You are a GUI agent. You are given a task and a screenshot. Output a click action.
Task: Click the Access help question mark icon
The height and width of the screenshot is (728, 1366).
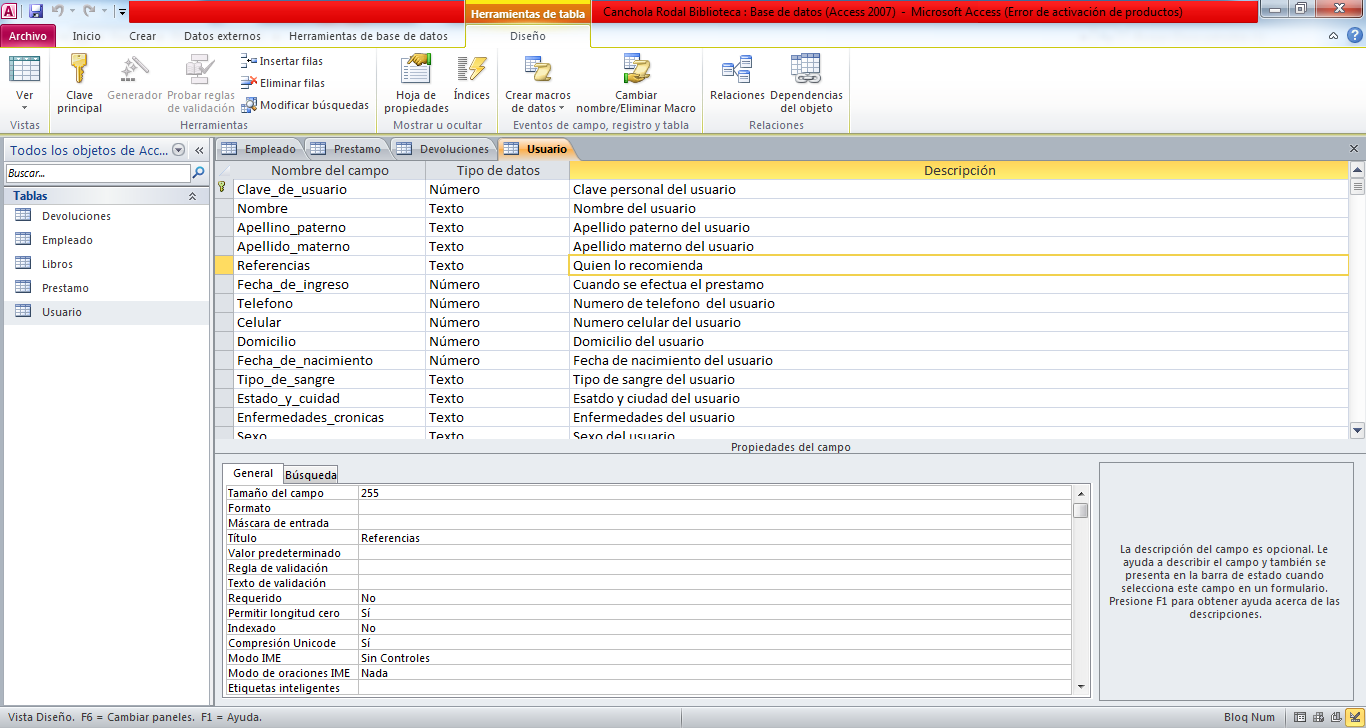1354,36
